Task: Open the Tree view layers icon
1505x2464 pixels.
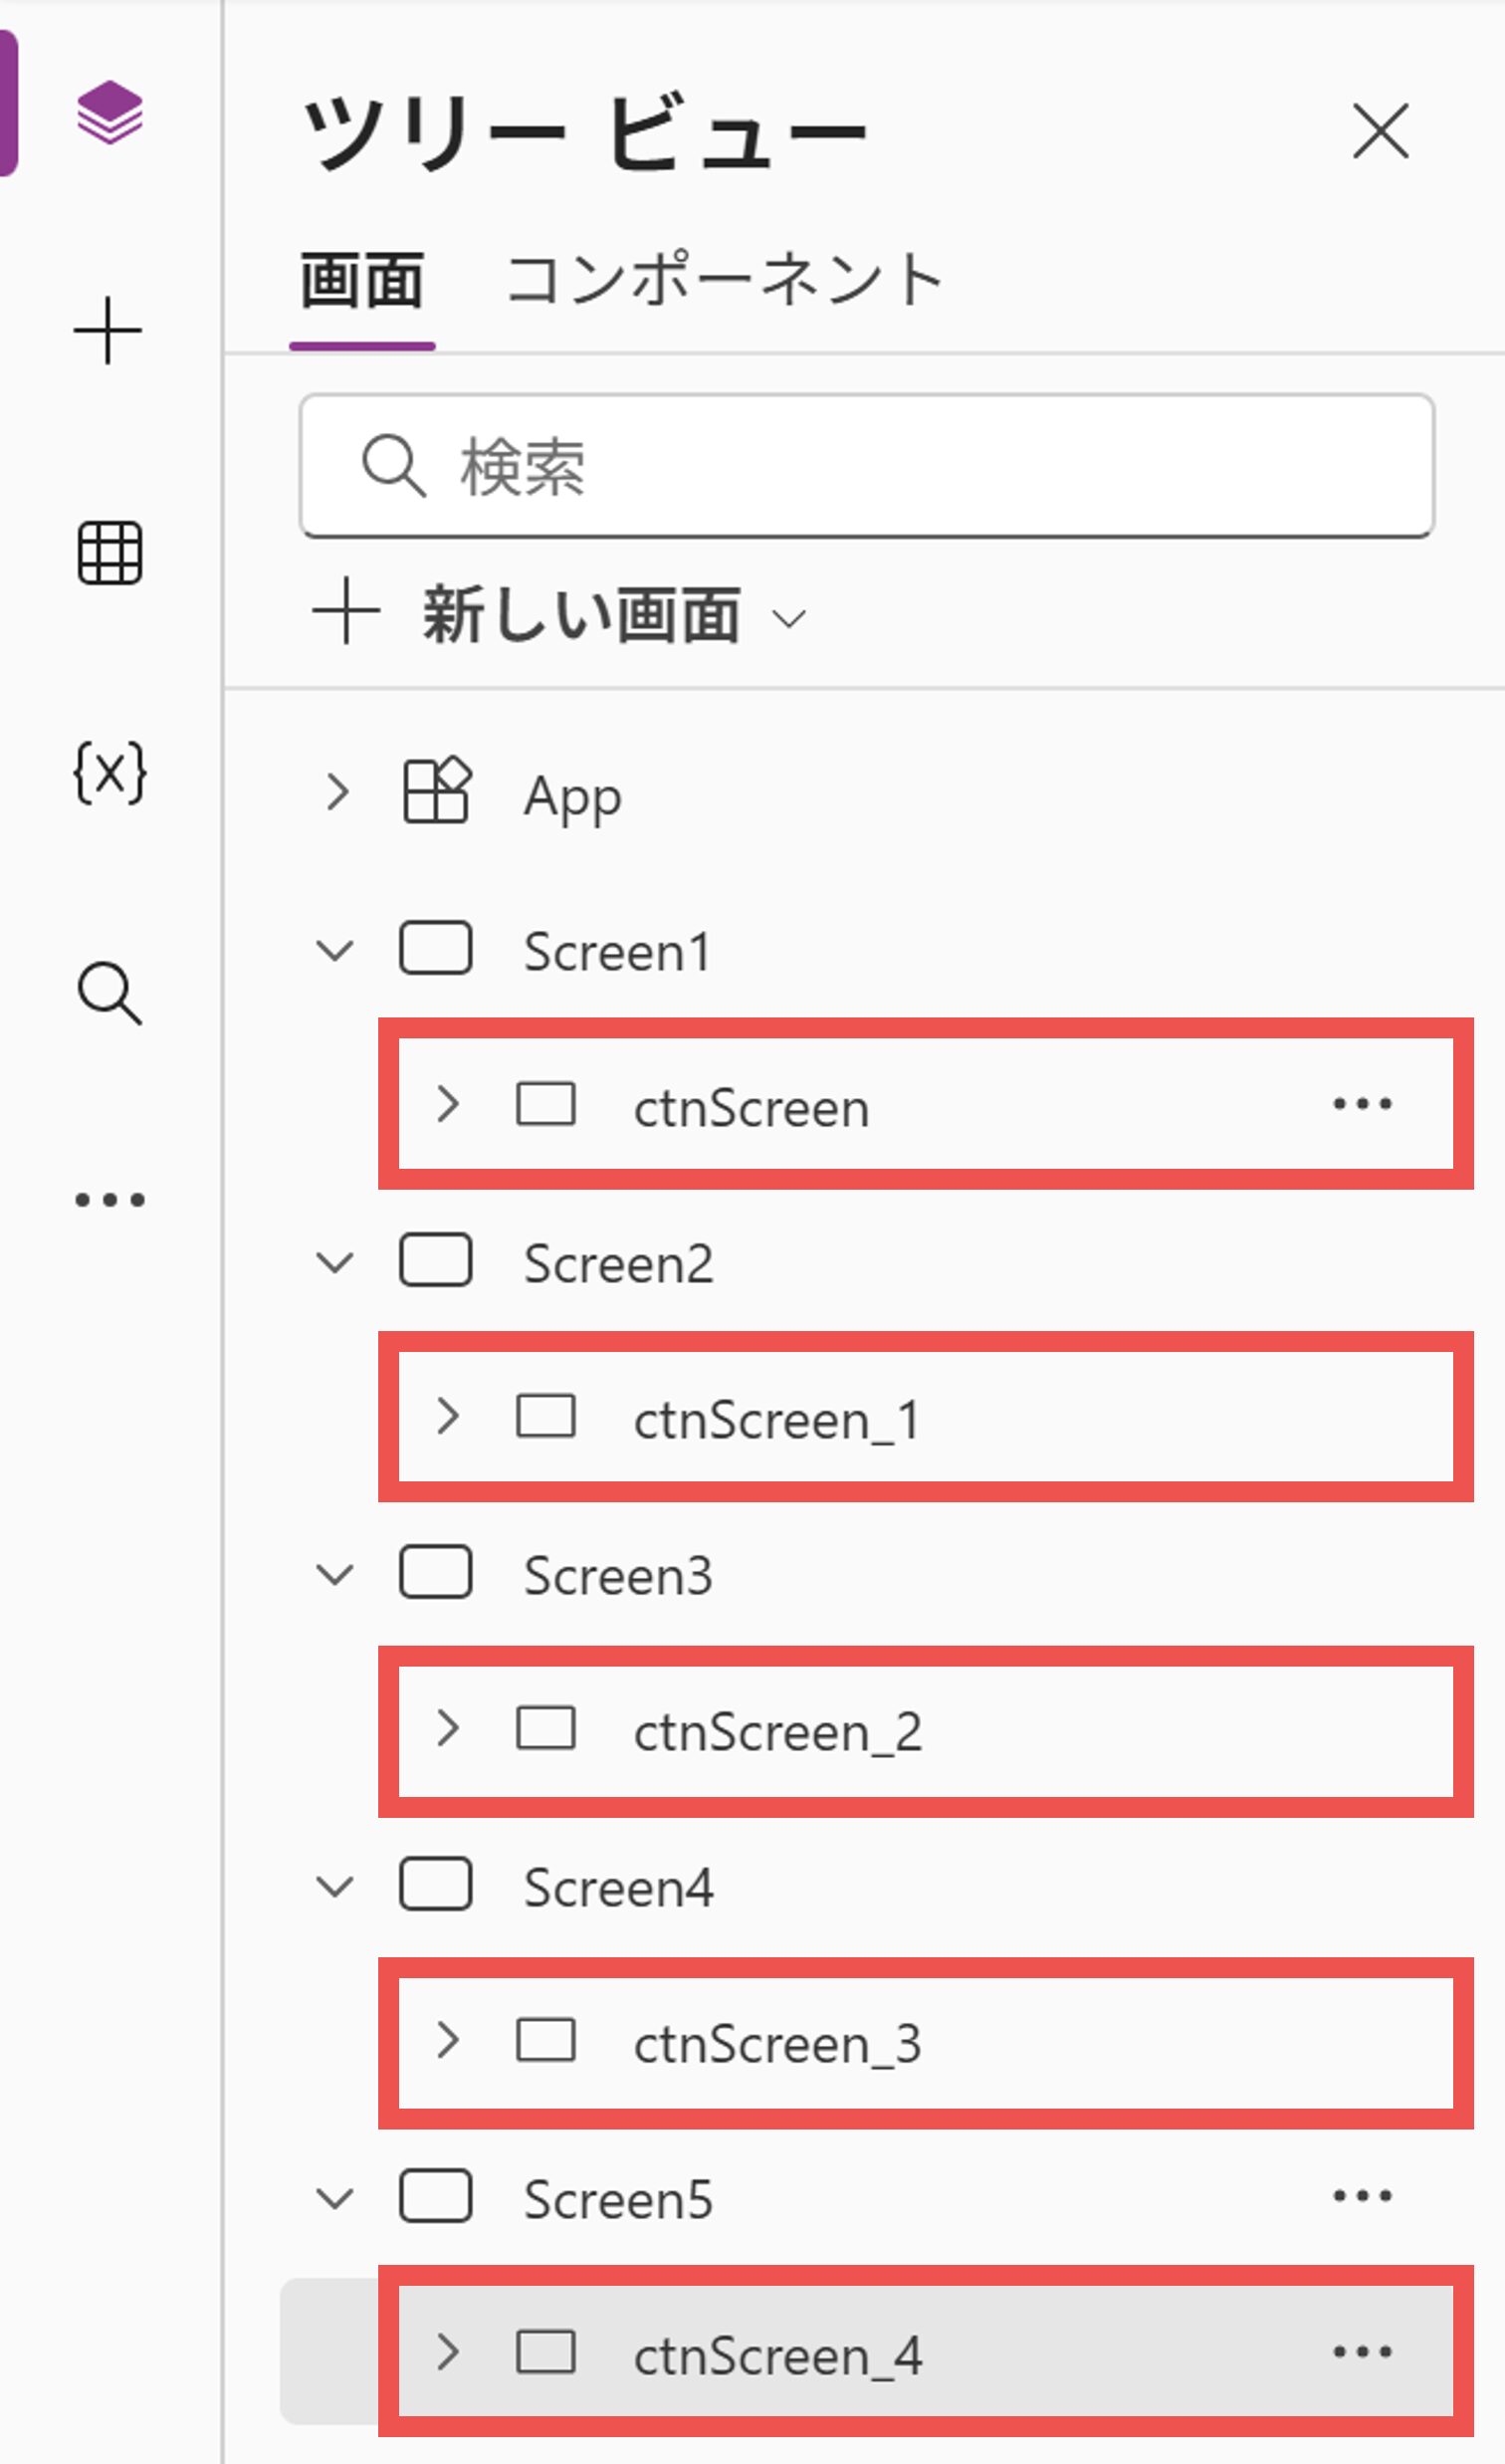Action: coord(109,112)
